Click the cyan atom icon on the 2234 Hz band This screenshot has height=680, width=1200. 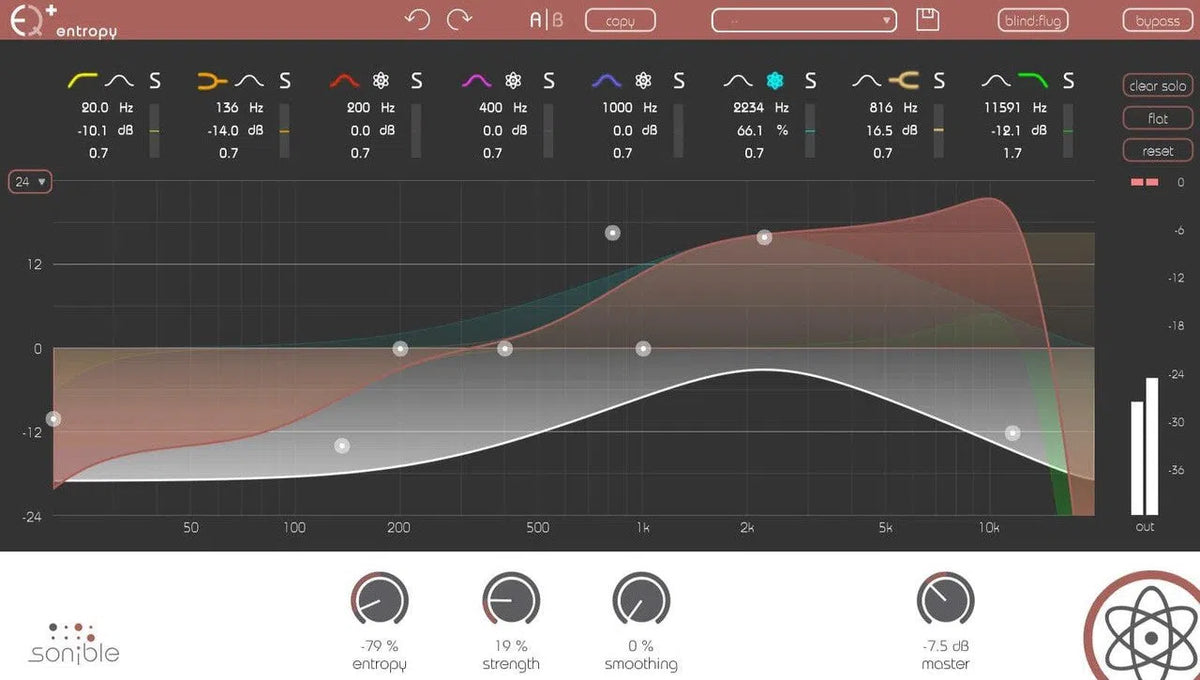[x=776, y=80]
